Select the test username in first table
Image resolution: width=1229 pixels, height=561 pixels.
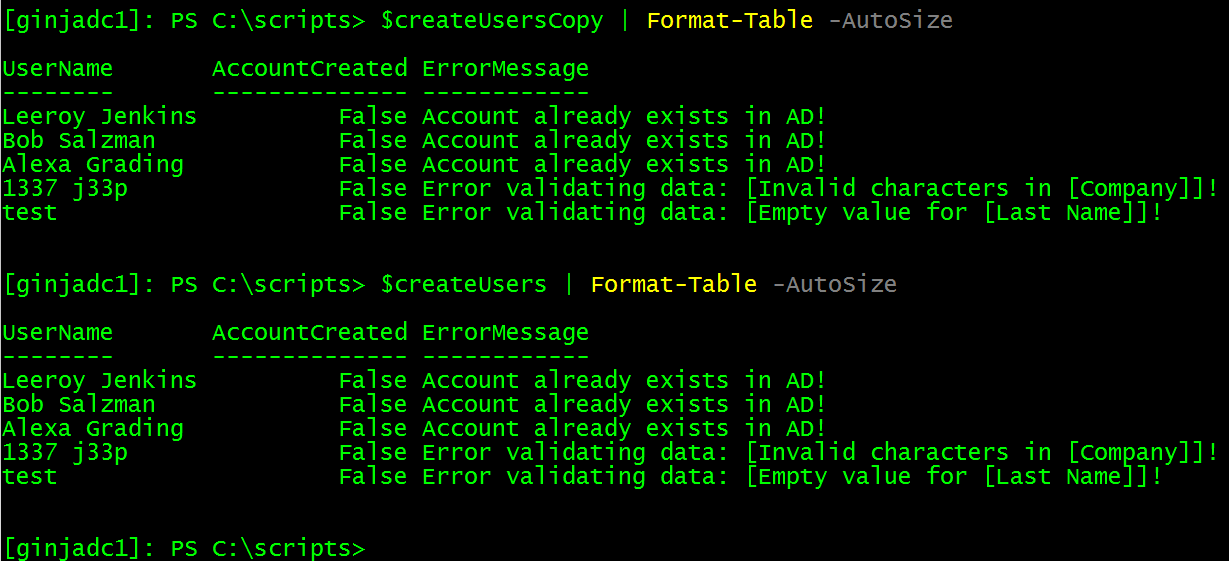tap(29, 213)
